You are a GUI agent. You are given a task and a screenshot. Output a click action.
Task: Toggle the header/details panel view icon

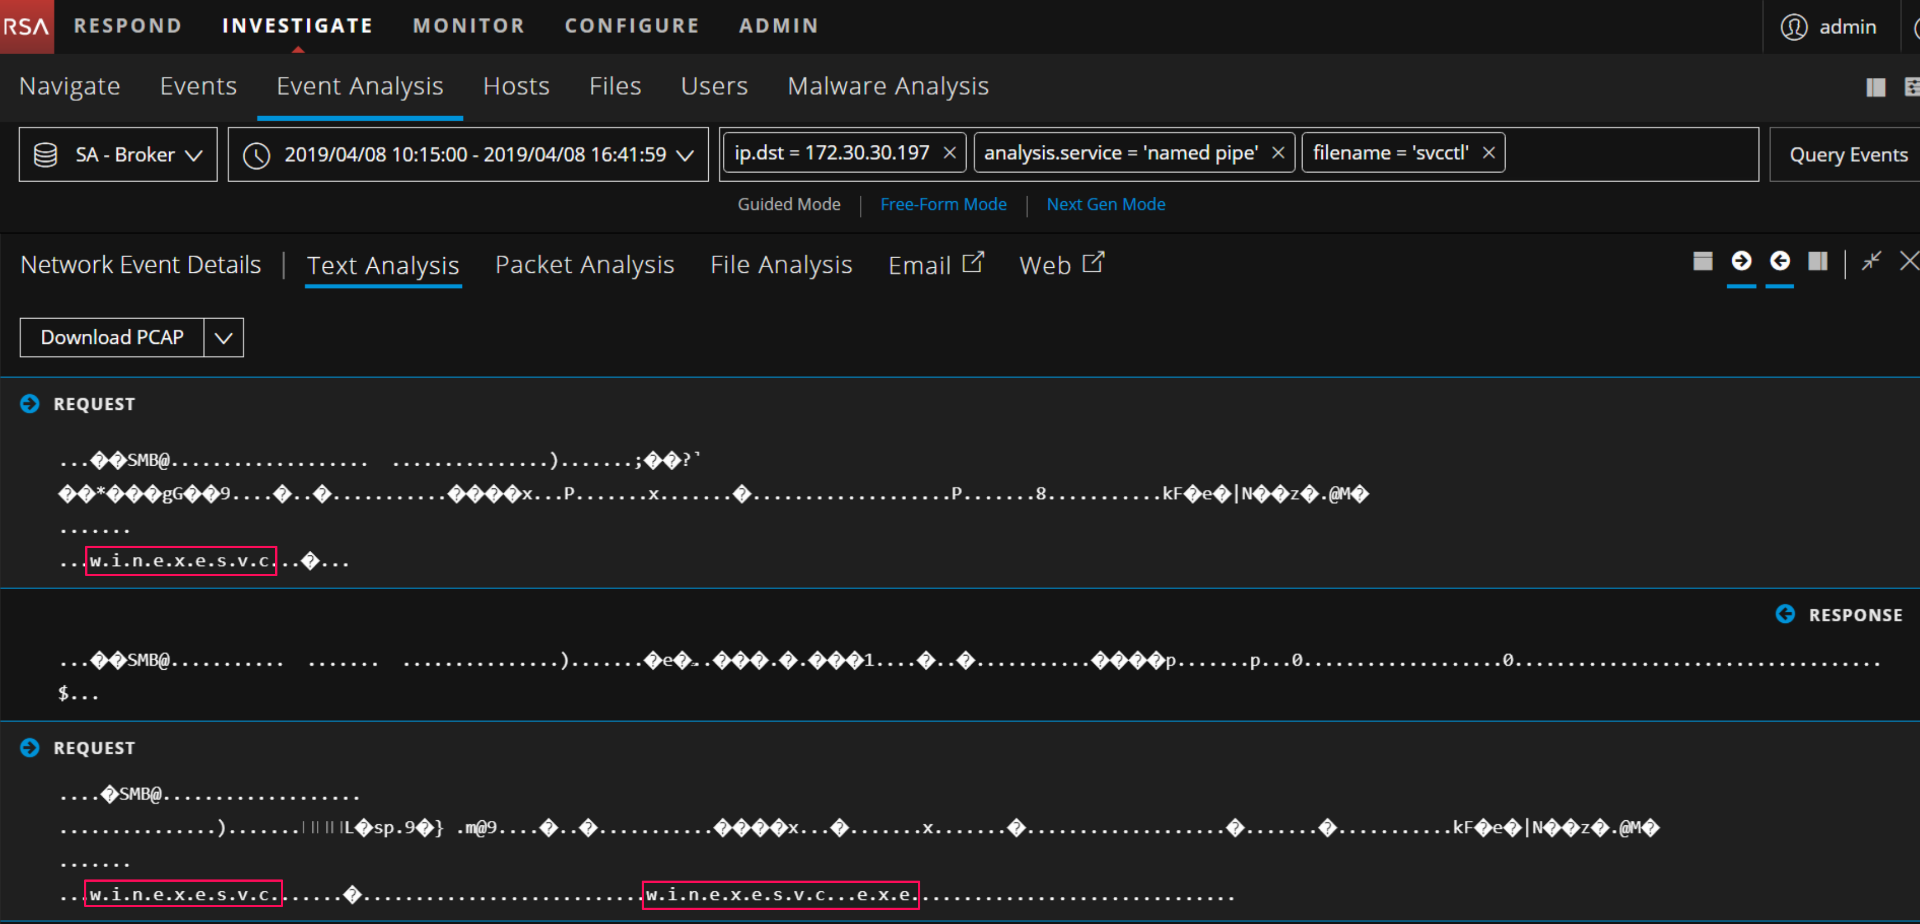click(1703, 262)
